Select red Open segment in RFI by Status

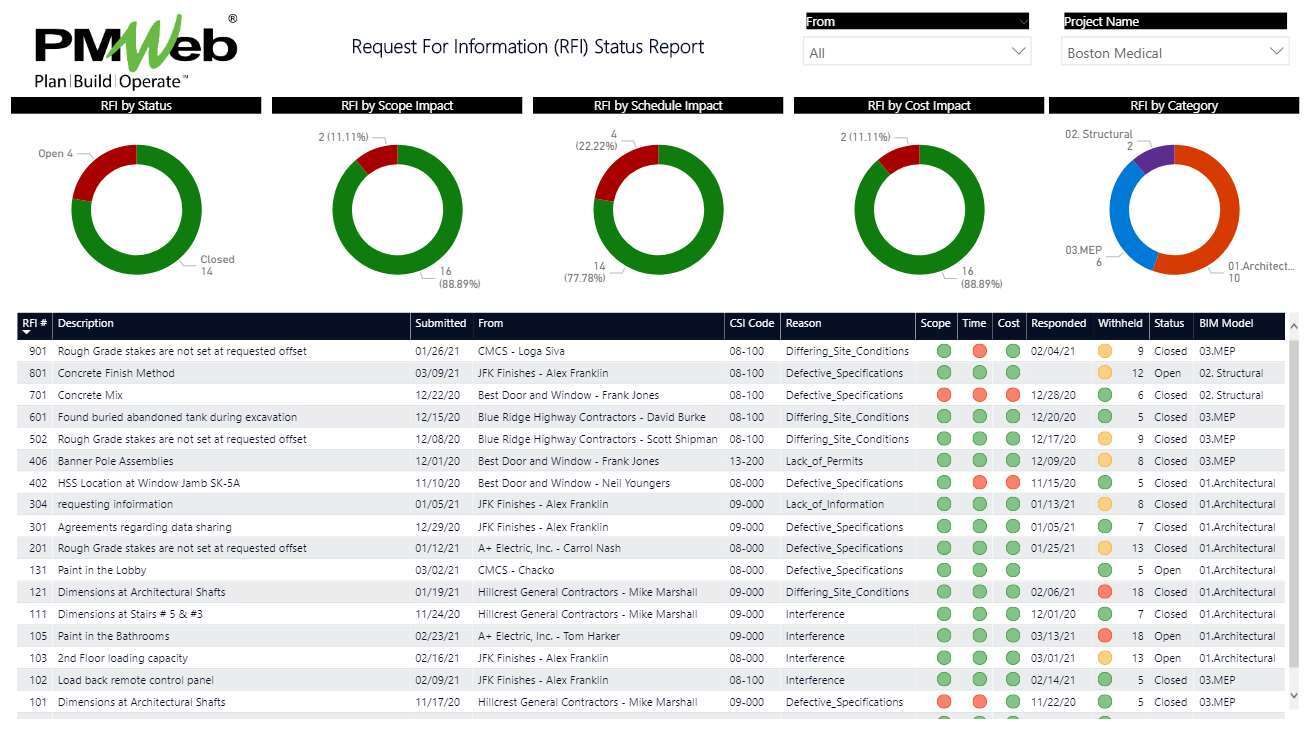coord(98,170)
